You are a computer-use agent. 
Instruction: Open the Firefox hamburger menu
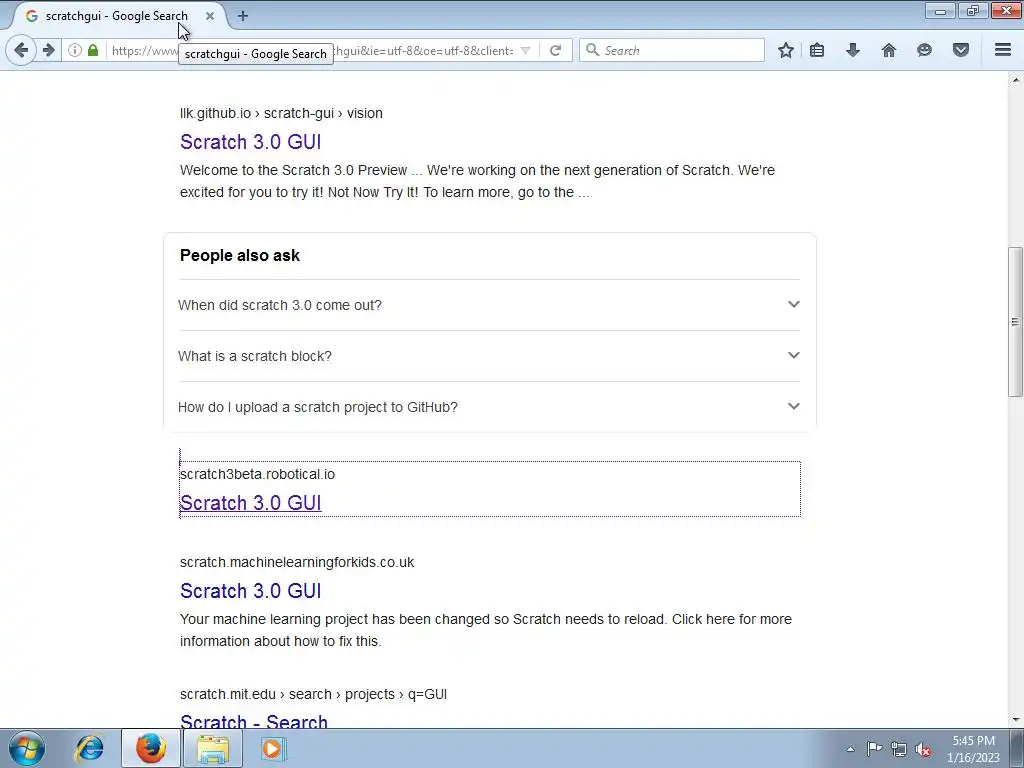(1003, 50)
